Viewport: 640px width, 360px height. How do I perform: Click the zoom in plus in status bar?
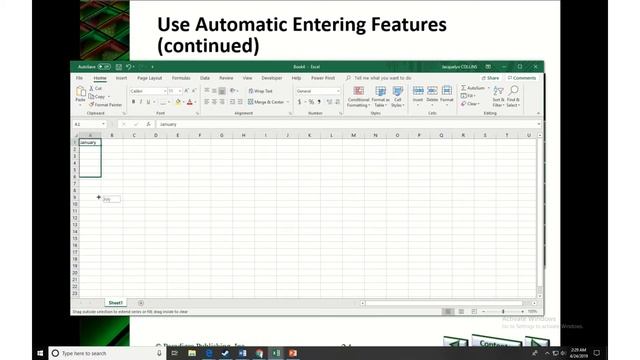(522, 311)
